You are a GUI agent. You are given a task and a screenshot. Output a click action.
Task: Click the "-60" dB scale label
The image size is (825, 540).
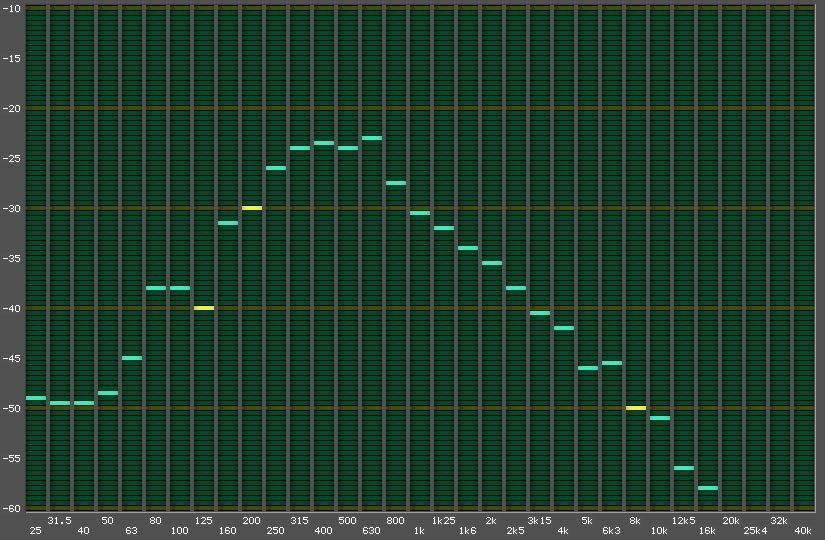pyautogui.click(x=12, y=508)
